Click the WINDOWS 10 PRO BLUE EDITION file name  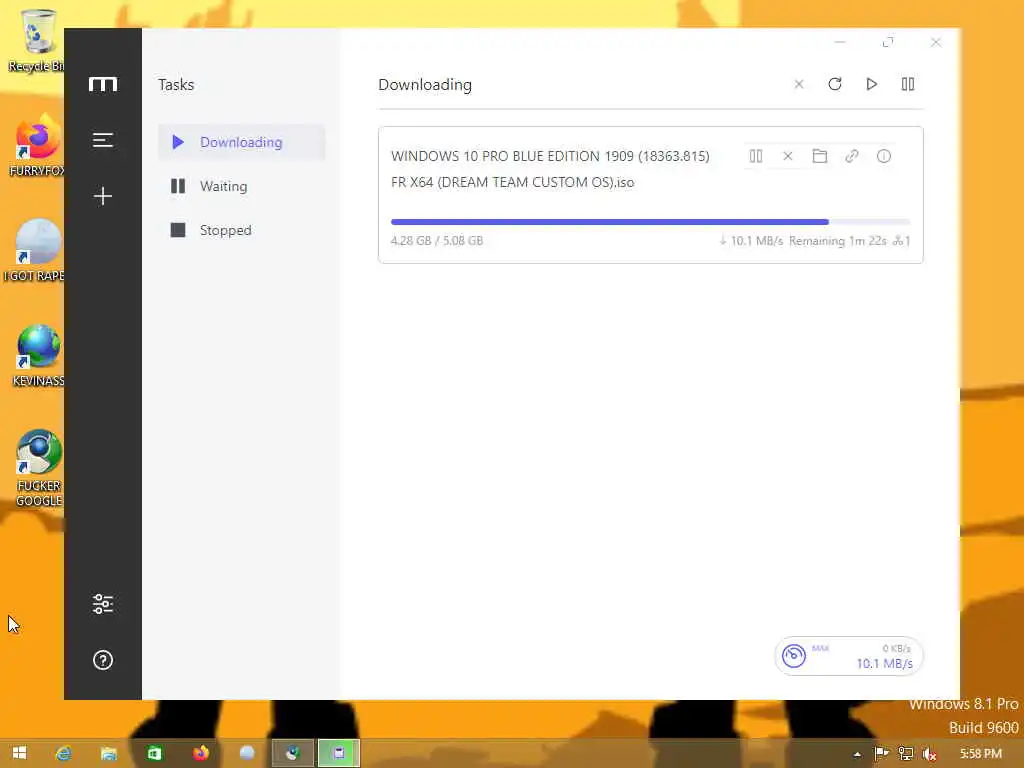550,169
